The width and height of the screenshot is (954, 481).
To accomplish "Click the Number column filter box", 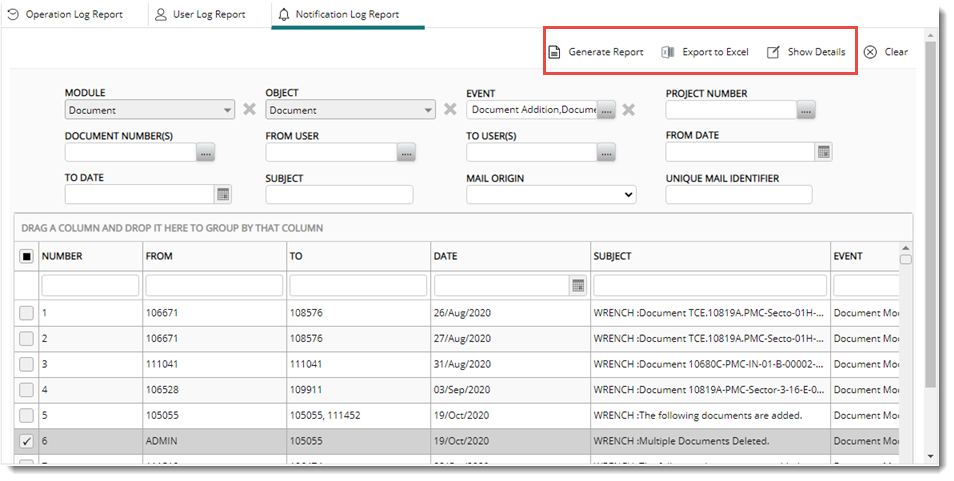I will [90, 285].
